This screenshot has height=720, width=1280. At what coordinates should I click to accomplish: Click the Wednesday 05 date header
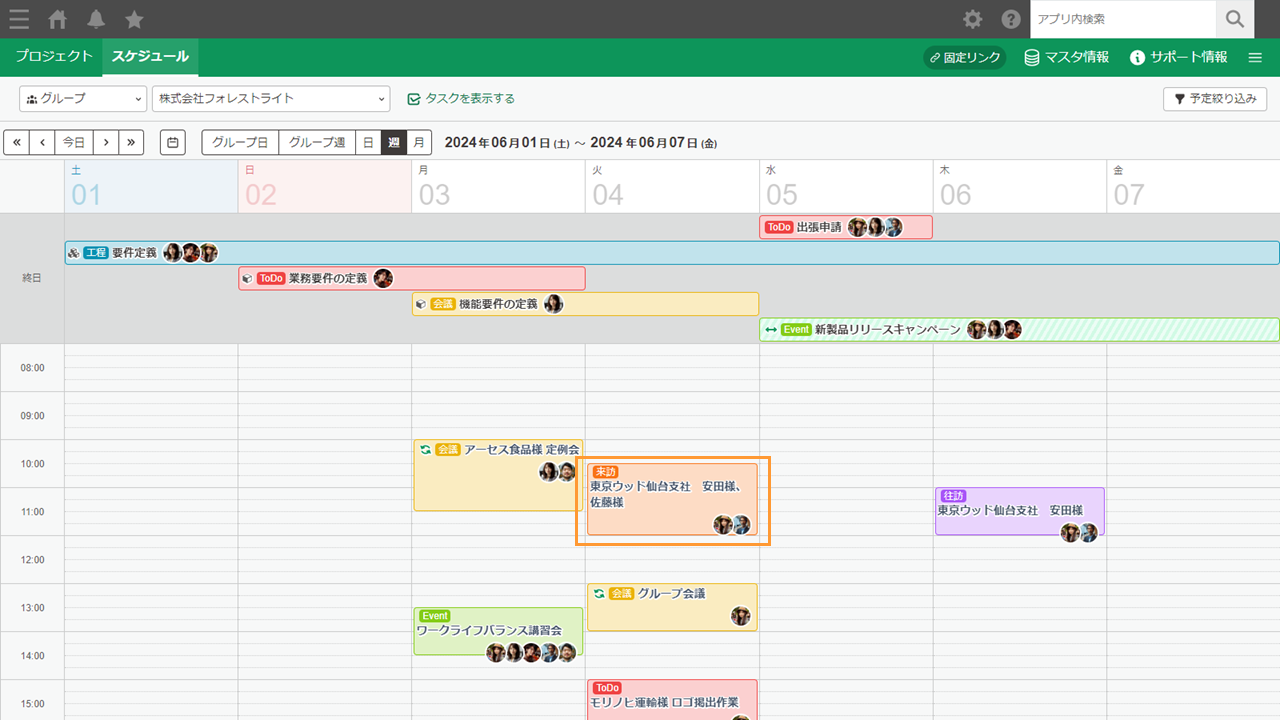point(847,186)
